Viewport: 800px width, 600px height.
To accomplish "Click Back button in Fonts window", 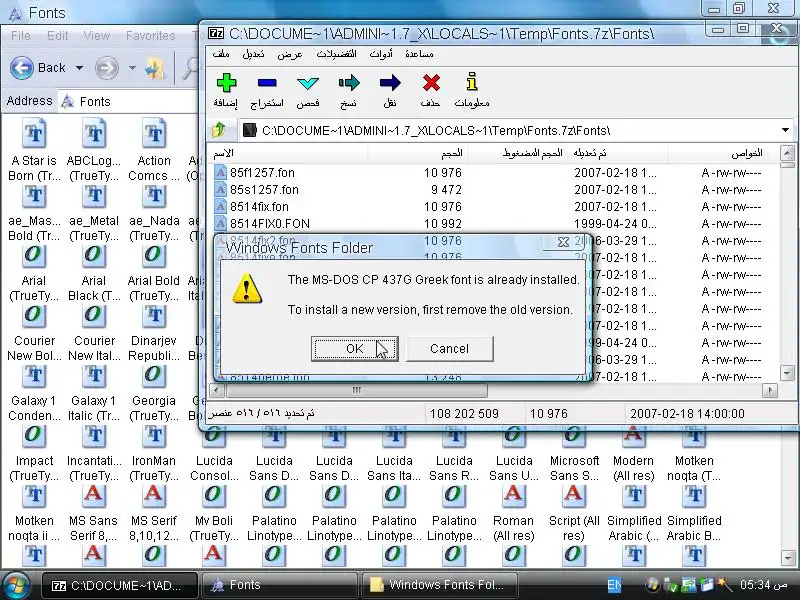I will [x=38, y=68].
